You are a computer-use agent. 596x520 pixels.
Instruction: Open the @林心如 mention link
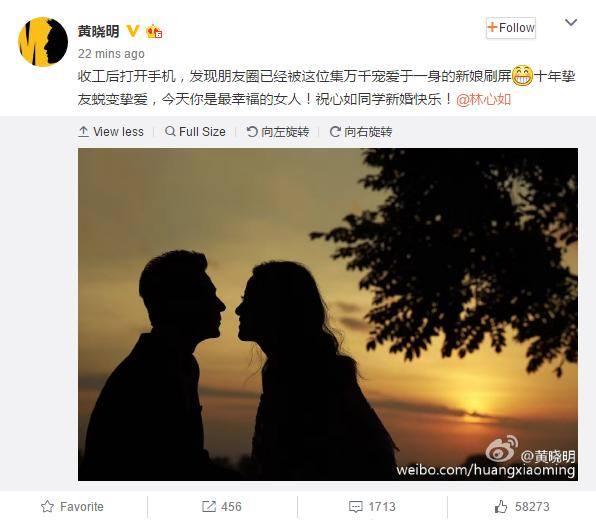pyautogui.click(x=483, y=100)
